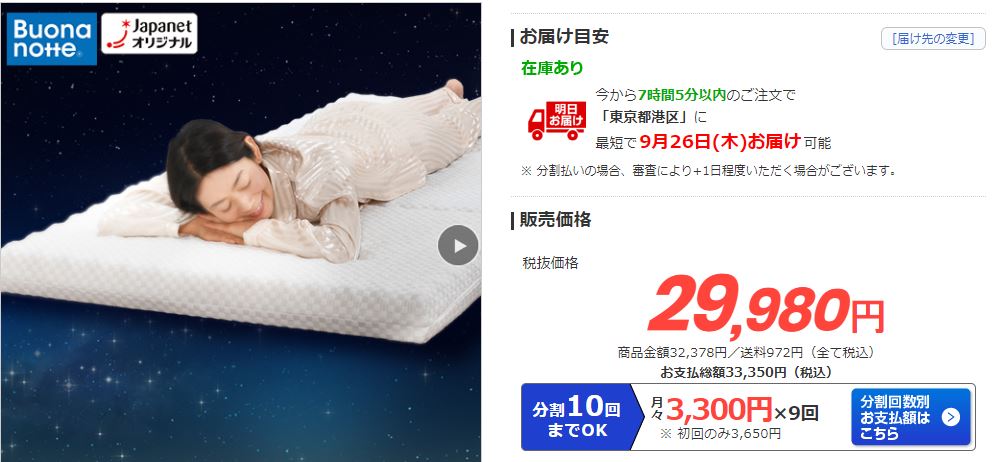Click the Japanet オリジナル badge
This screenshot has width=1003, height=462.
[x=149, y=33]
